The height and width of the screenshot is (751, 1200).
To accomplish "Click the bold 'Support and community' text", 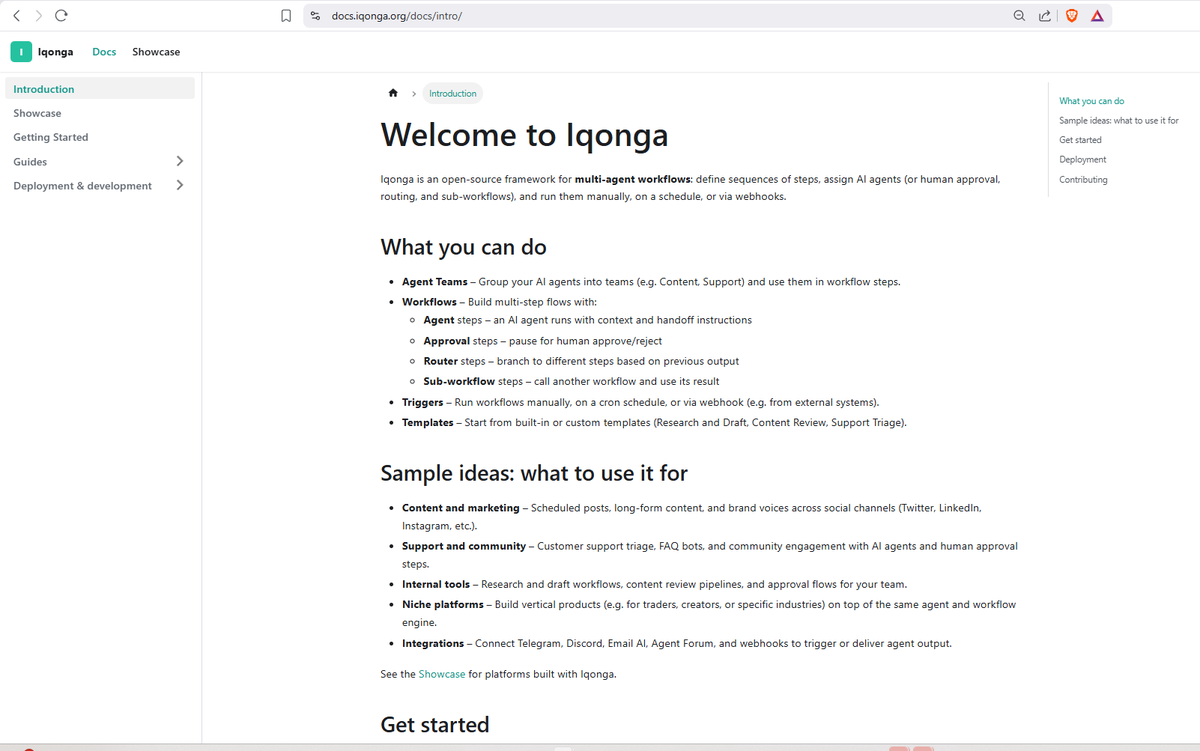I will point(464,546).
